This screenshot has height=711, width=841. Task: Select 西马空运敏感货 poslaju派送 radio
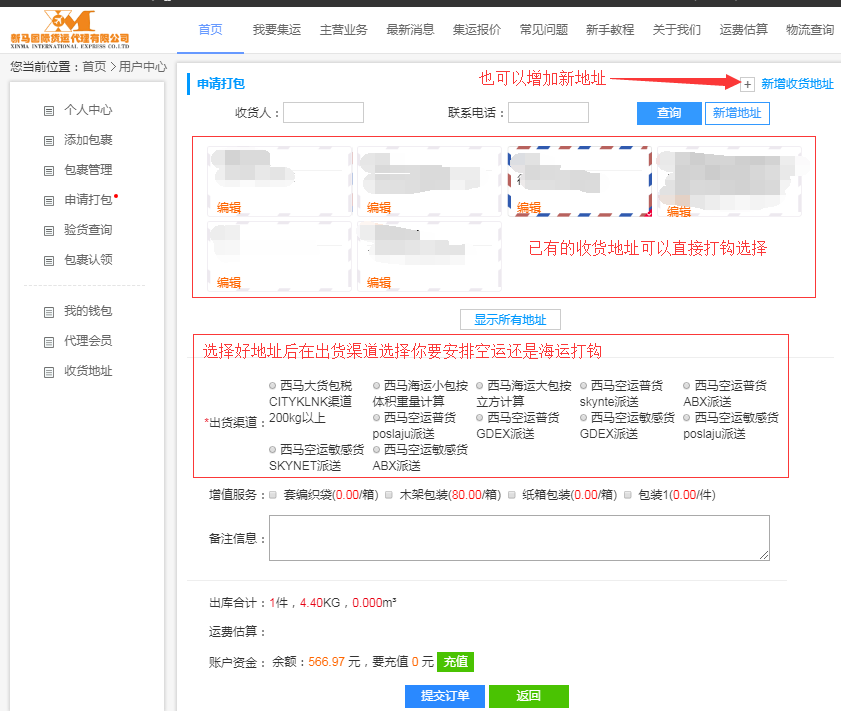coord(687,418)
